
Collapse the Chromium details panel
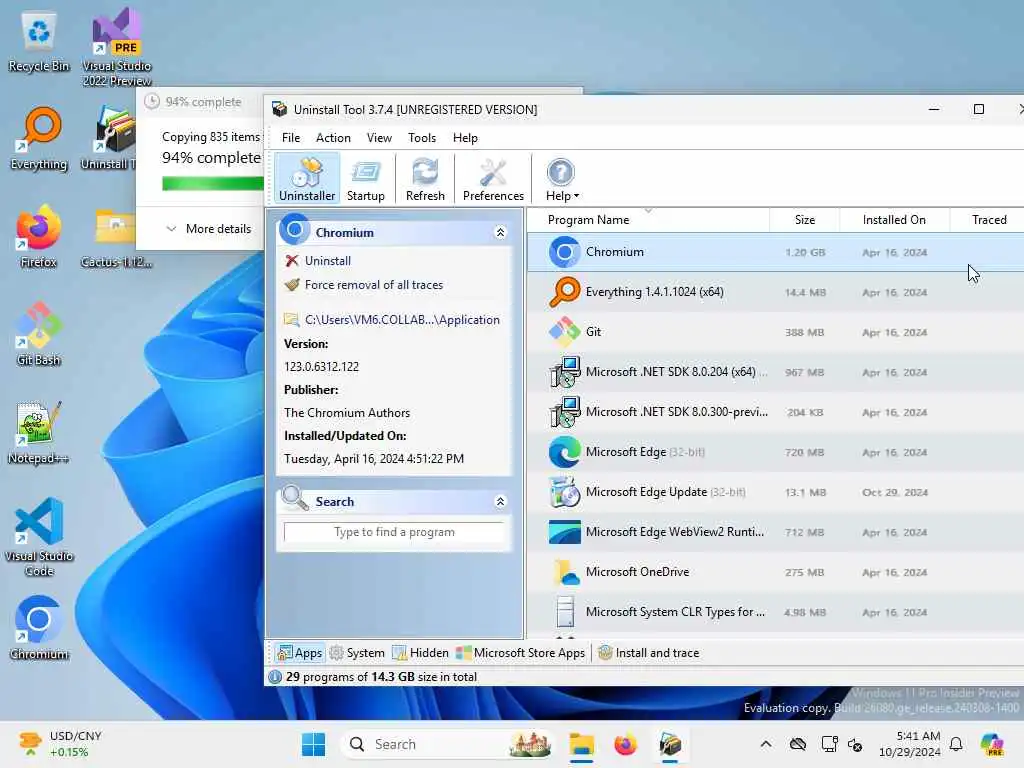point(500,232)
